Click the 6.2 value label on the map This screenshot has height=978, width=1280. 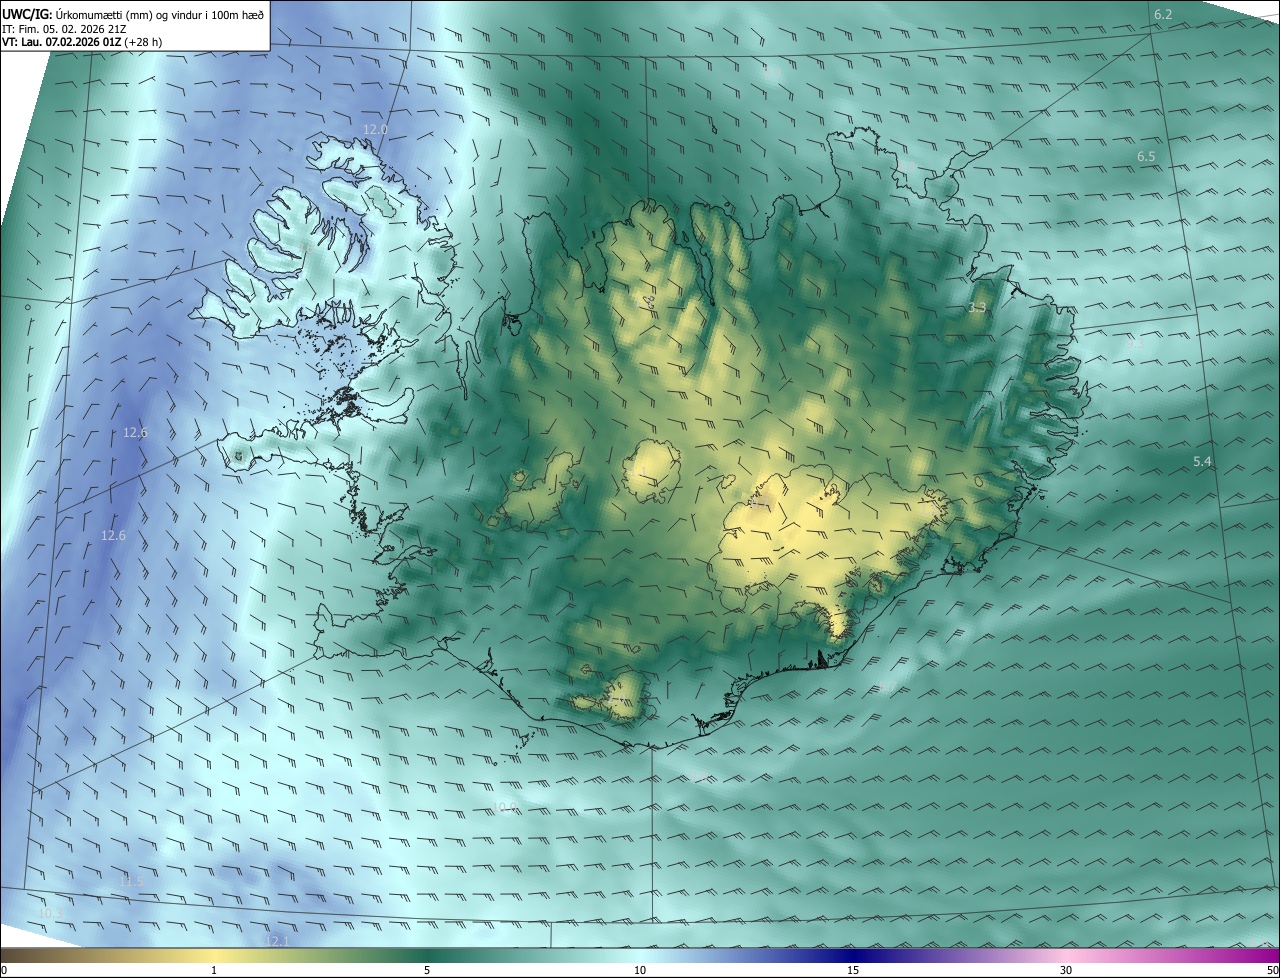[x=1162, y=14]
